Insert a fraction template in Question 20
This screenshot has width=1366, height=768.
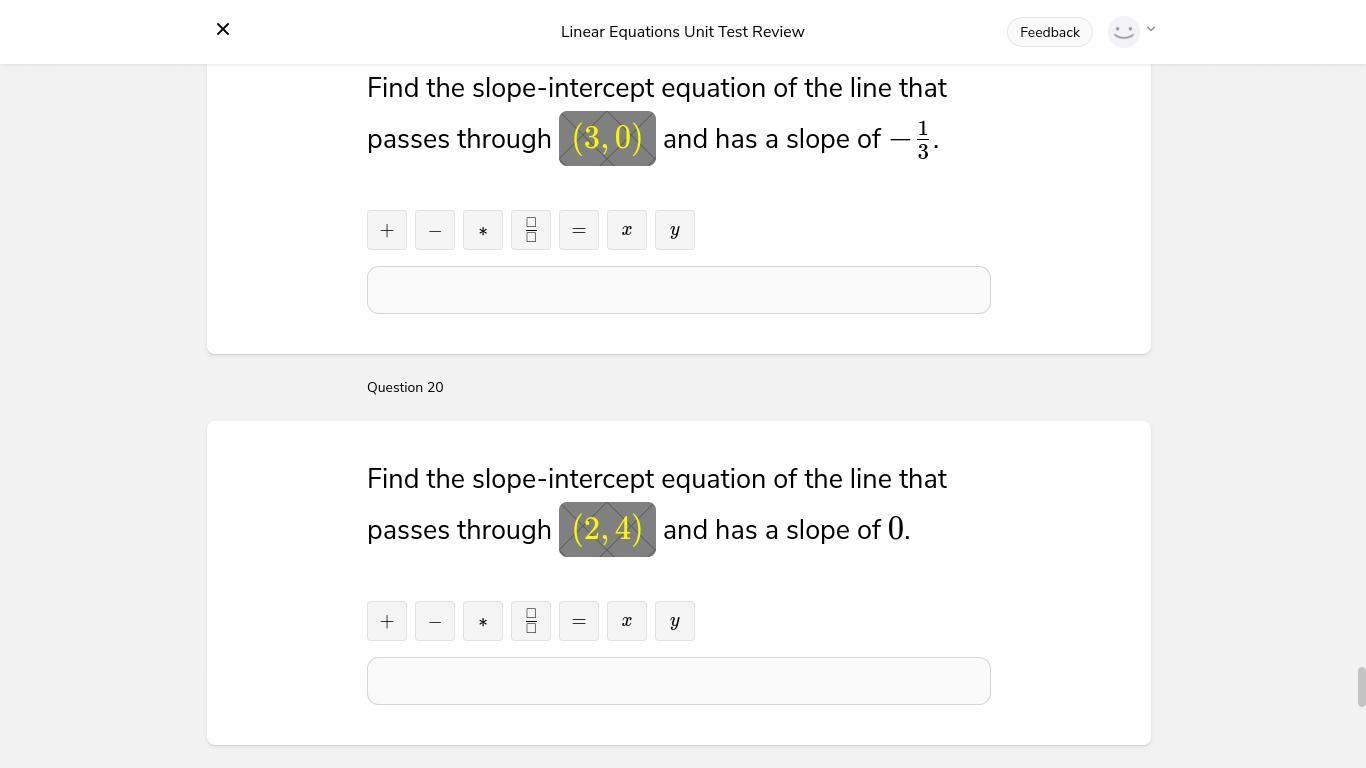531,621
